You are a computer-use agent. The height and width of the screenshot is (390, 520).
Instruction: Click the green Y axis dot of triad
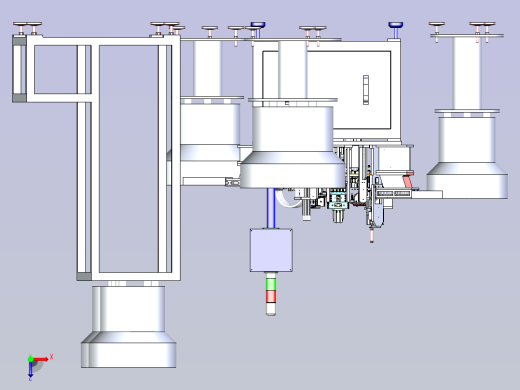coord(30,359)
